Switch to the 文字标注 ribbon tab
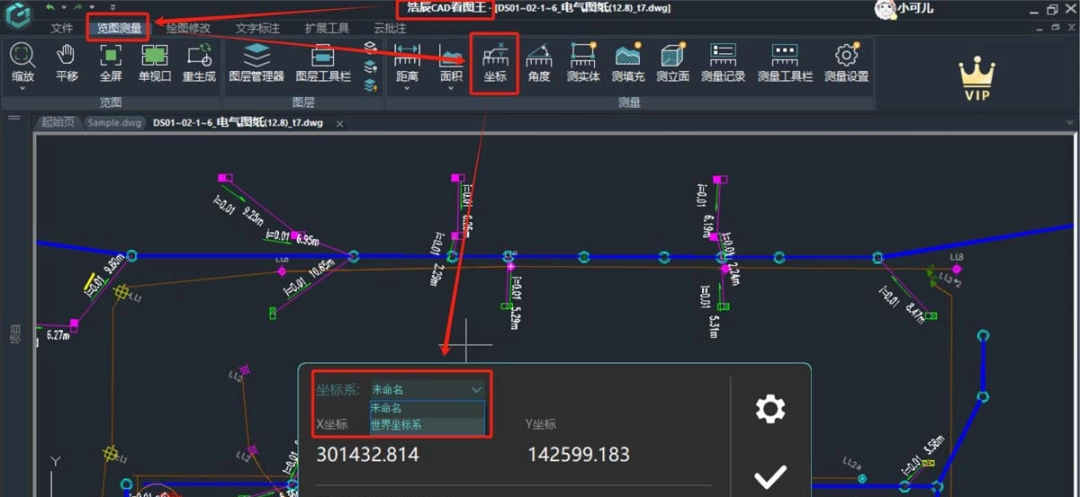The width and height of the screenshot is (1080, 497). 258,29
